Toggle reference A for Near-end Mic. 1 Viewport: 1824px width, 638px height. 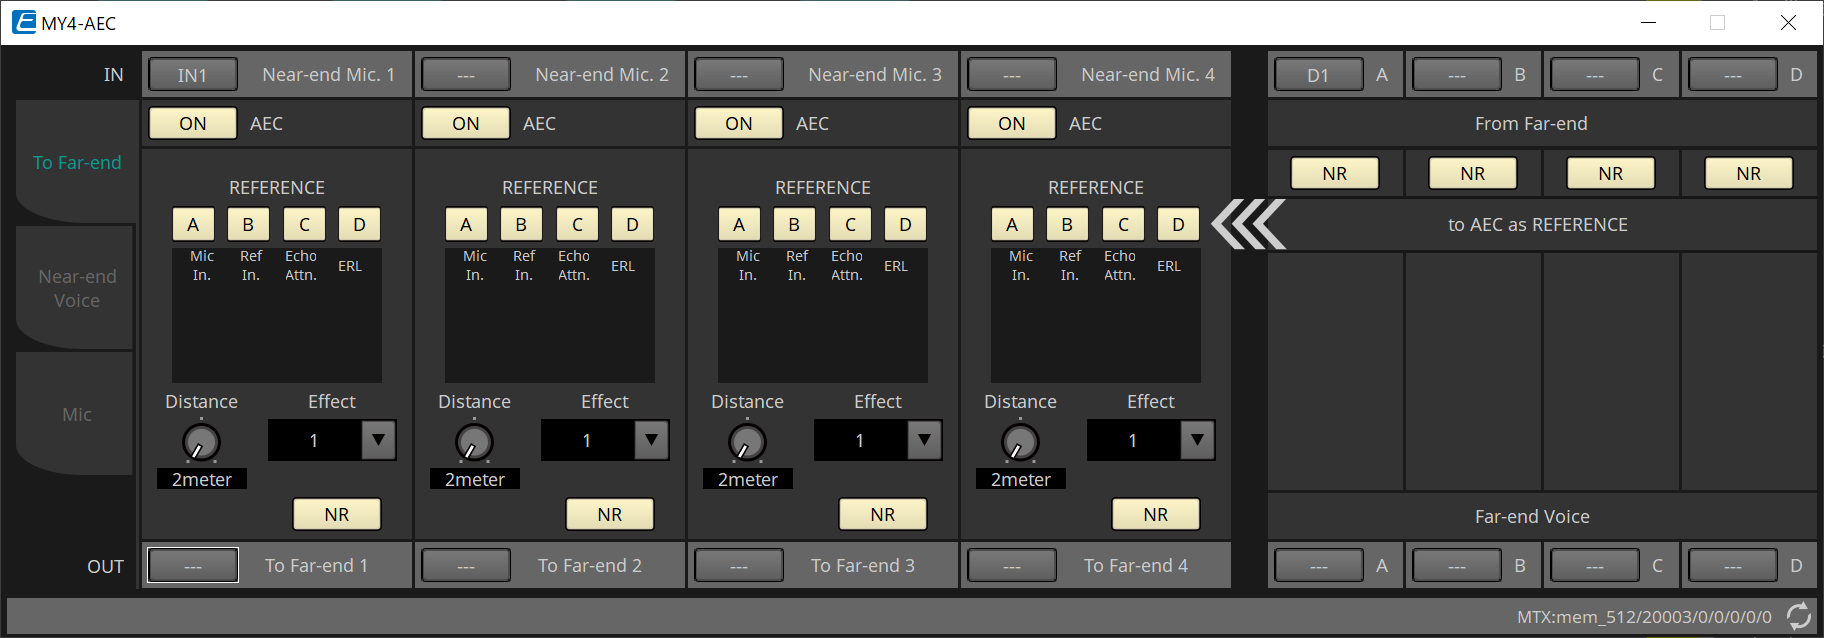(x=193, y=224)
